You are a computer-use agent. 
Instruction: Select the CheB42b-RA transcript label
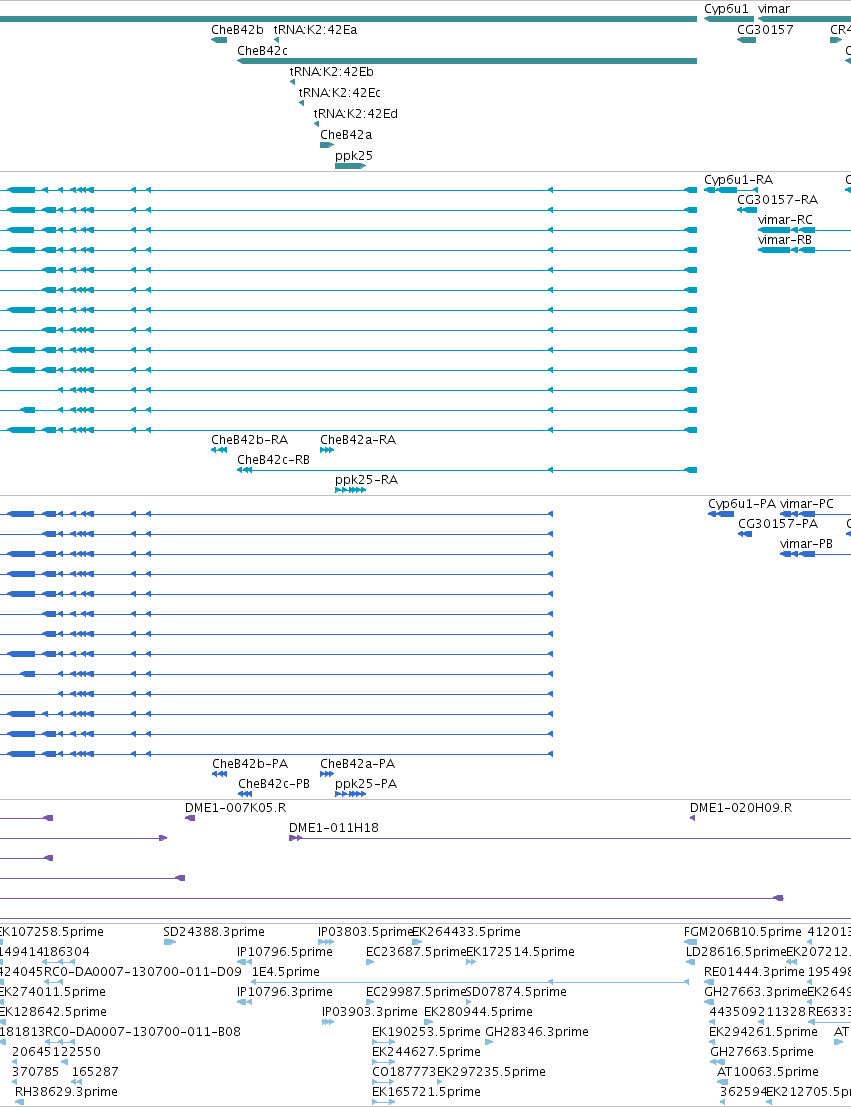249,440
